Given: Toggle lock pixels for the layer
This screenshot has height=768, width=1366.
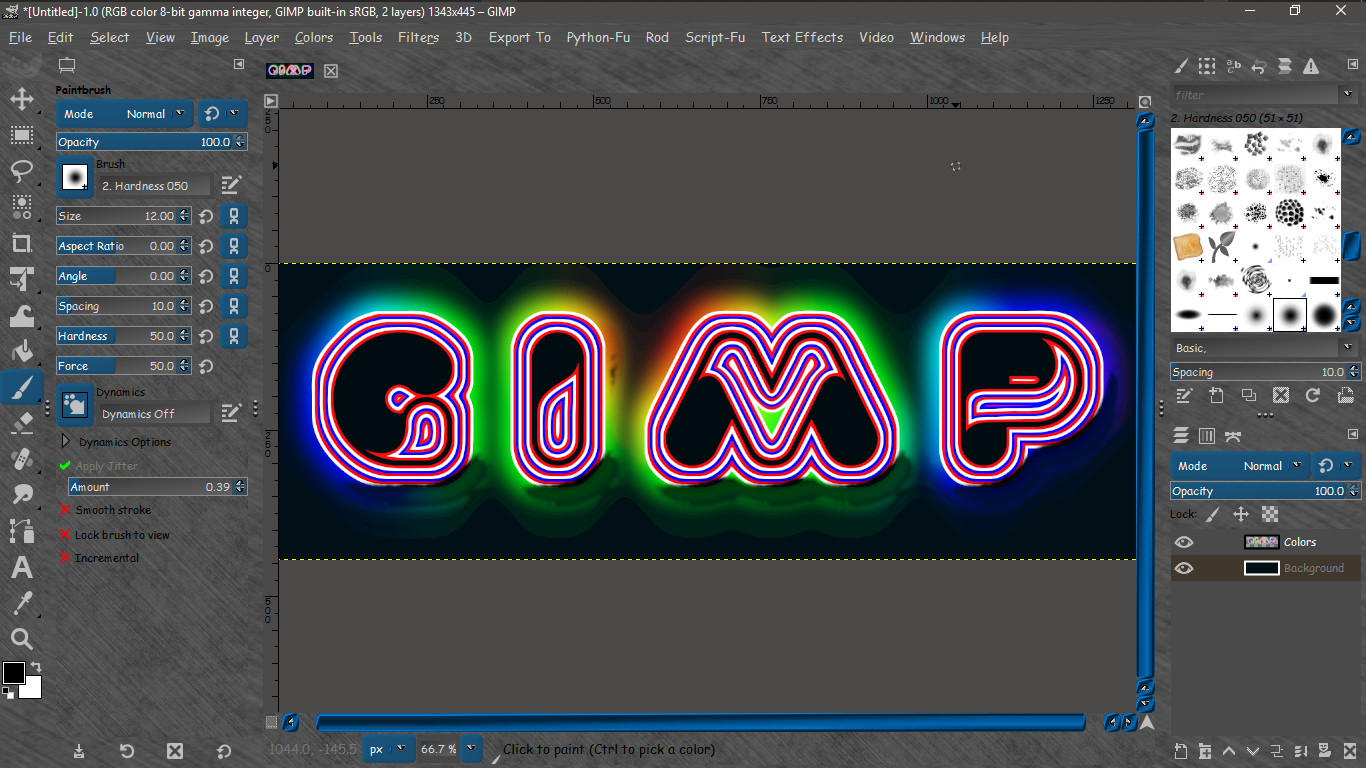Looking at the screenshot, I should 1213,514.
